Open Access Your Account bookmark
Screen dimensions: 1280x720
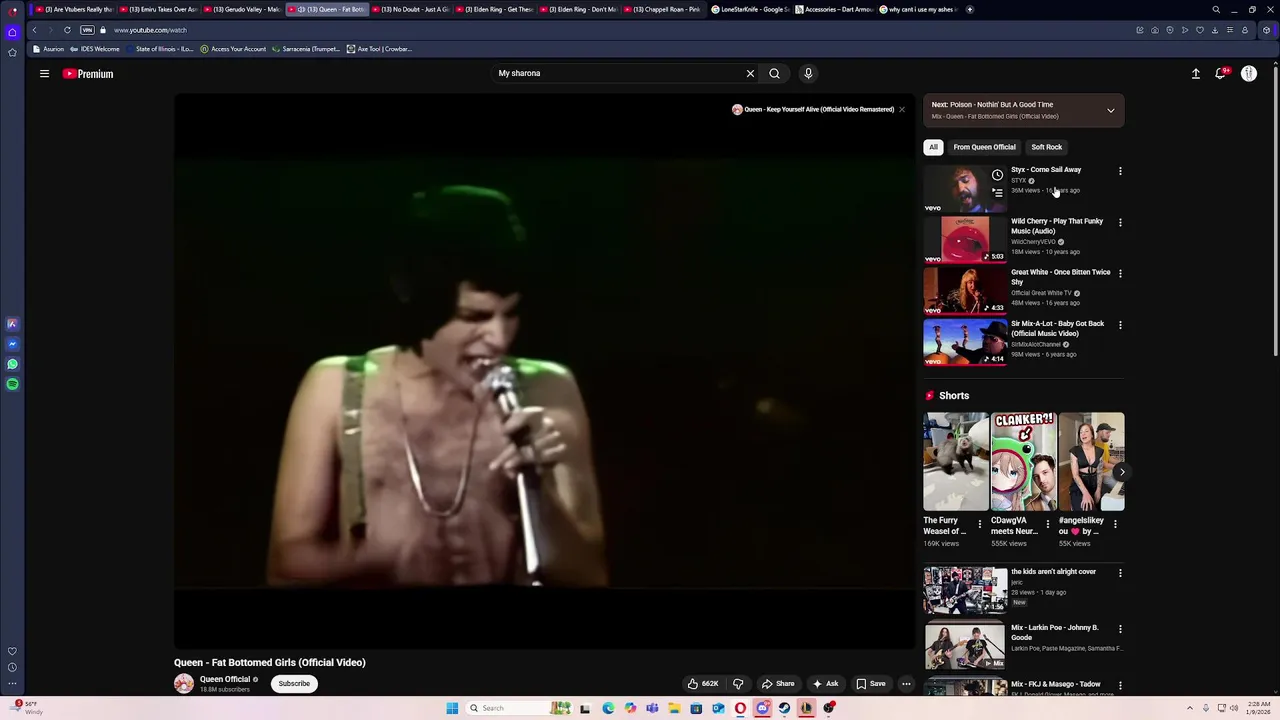tap(232, 49)
